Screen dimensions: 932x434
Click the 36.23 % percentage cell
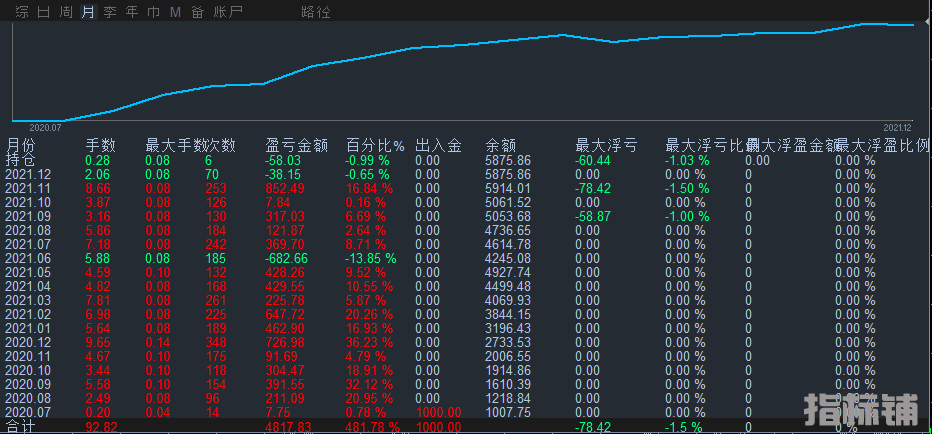coord(369,342)
